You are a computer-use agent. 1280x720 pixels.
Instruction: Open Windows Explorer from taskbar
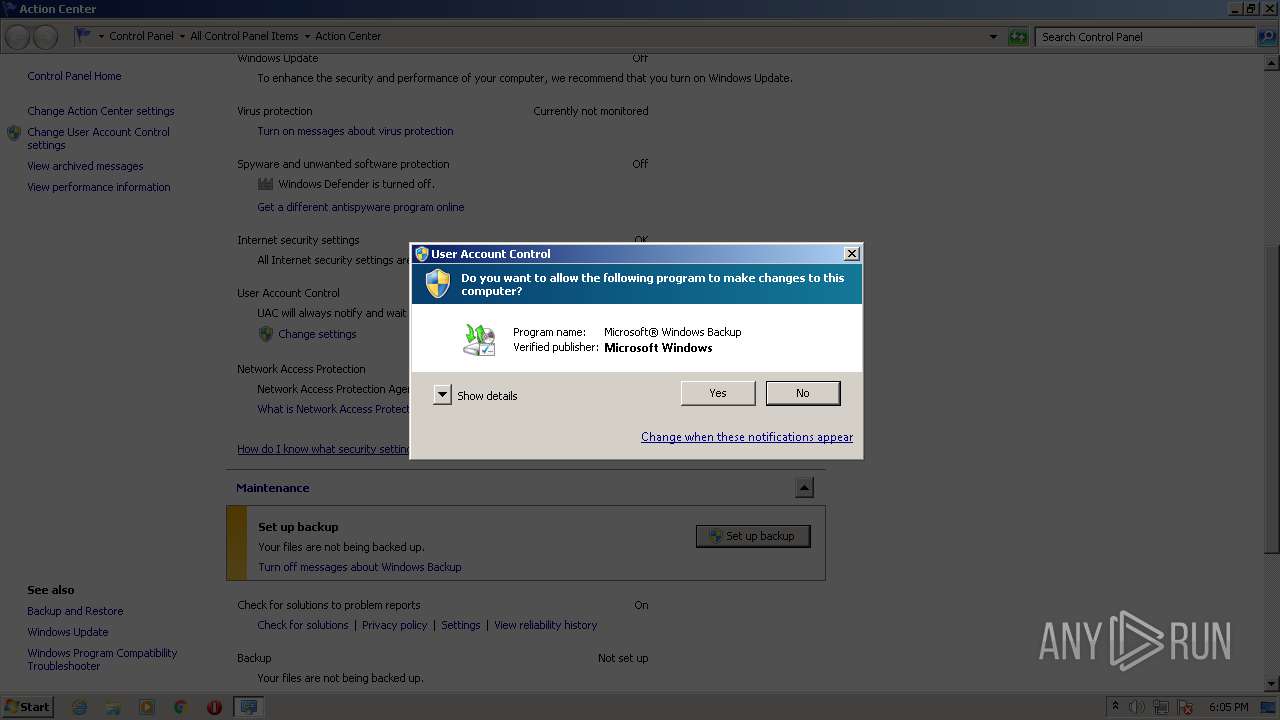(113, 707)
